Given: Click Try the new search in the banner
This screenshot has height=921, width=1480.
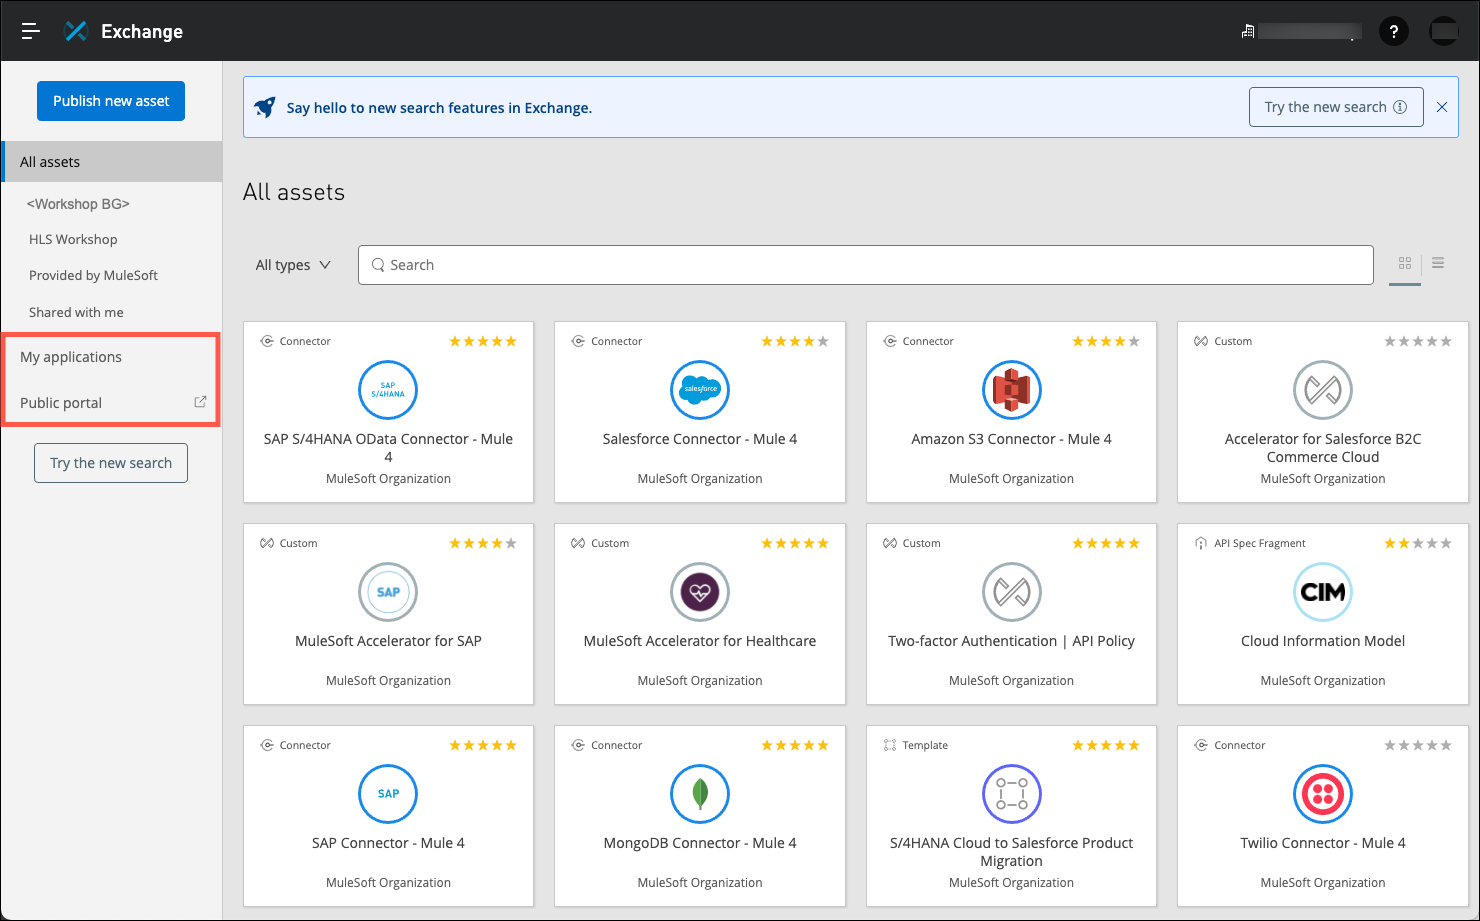Looking at the screenshot, I should coord(1336,107).
